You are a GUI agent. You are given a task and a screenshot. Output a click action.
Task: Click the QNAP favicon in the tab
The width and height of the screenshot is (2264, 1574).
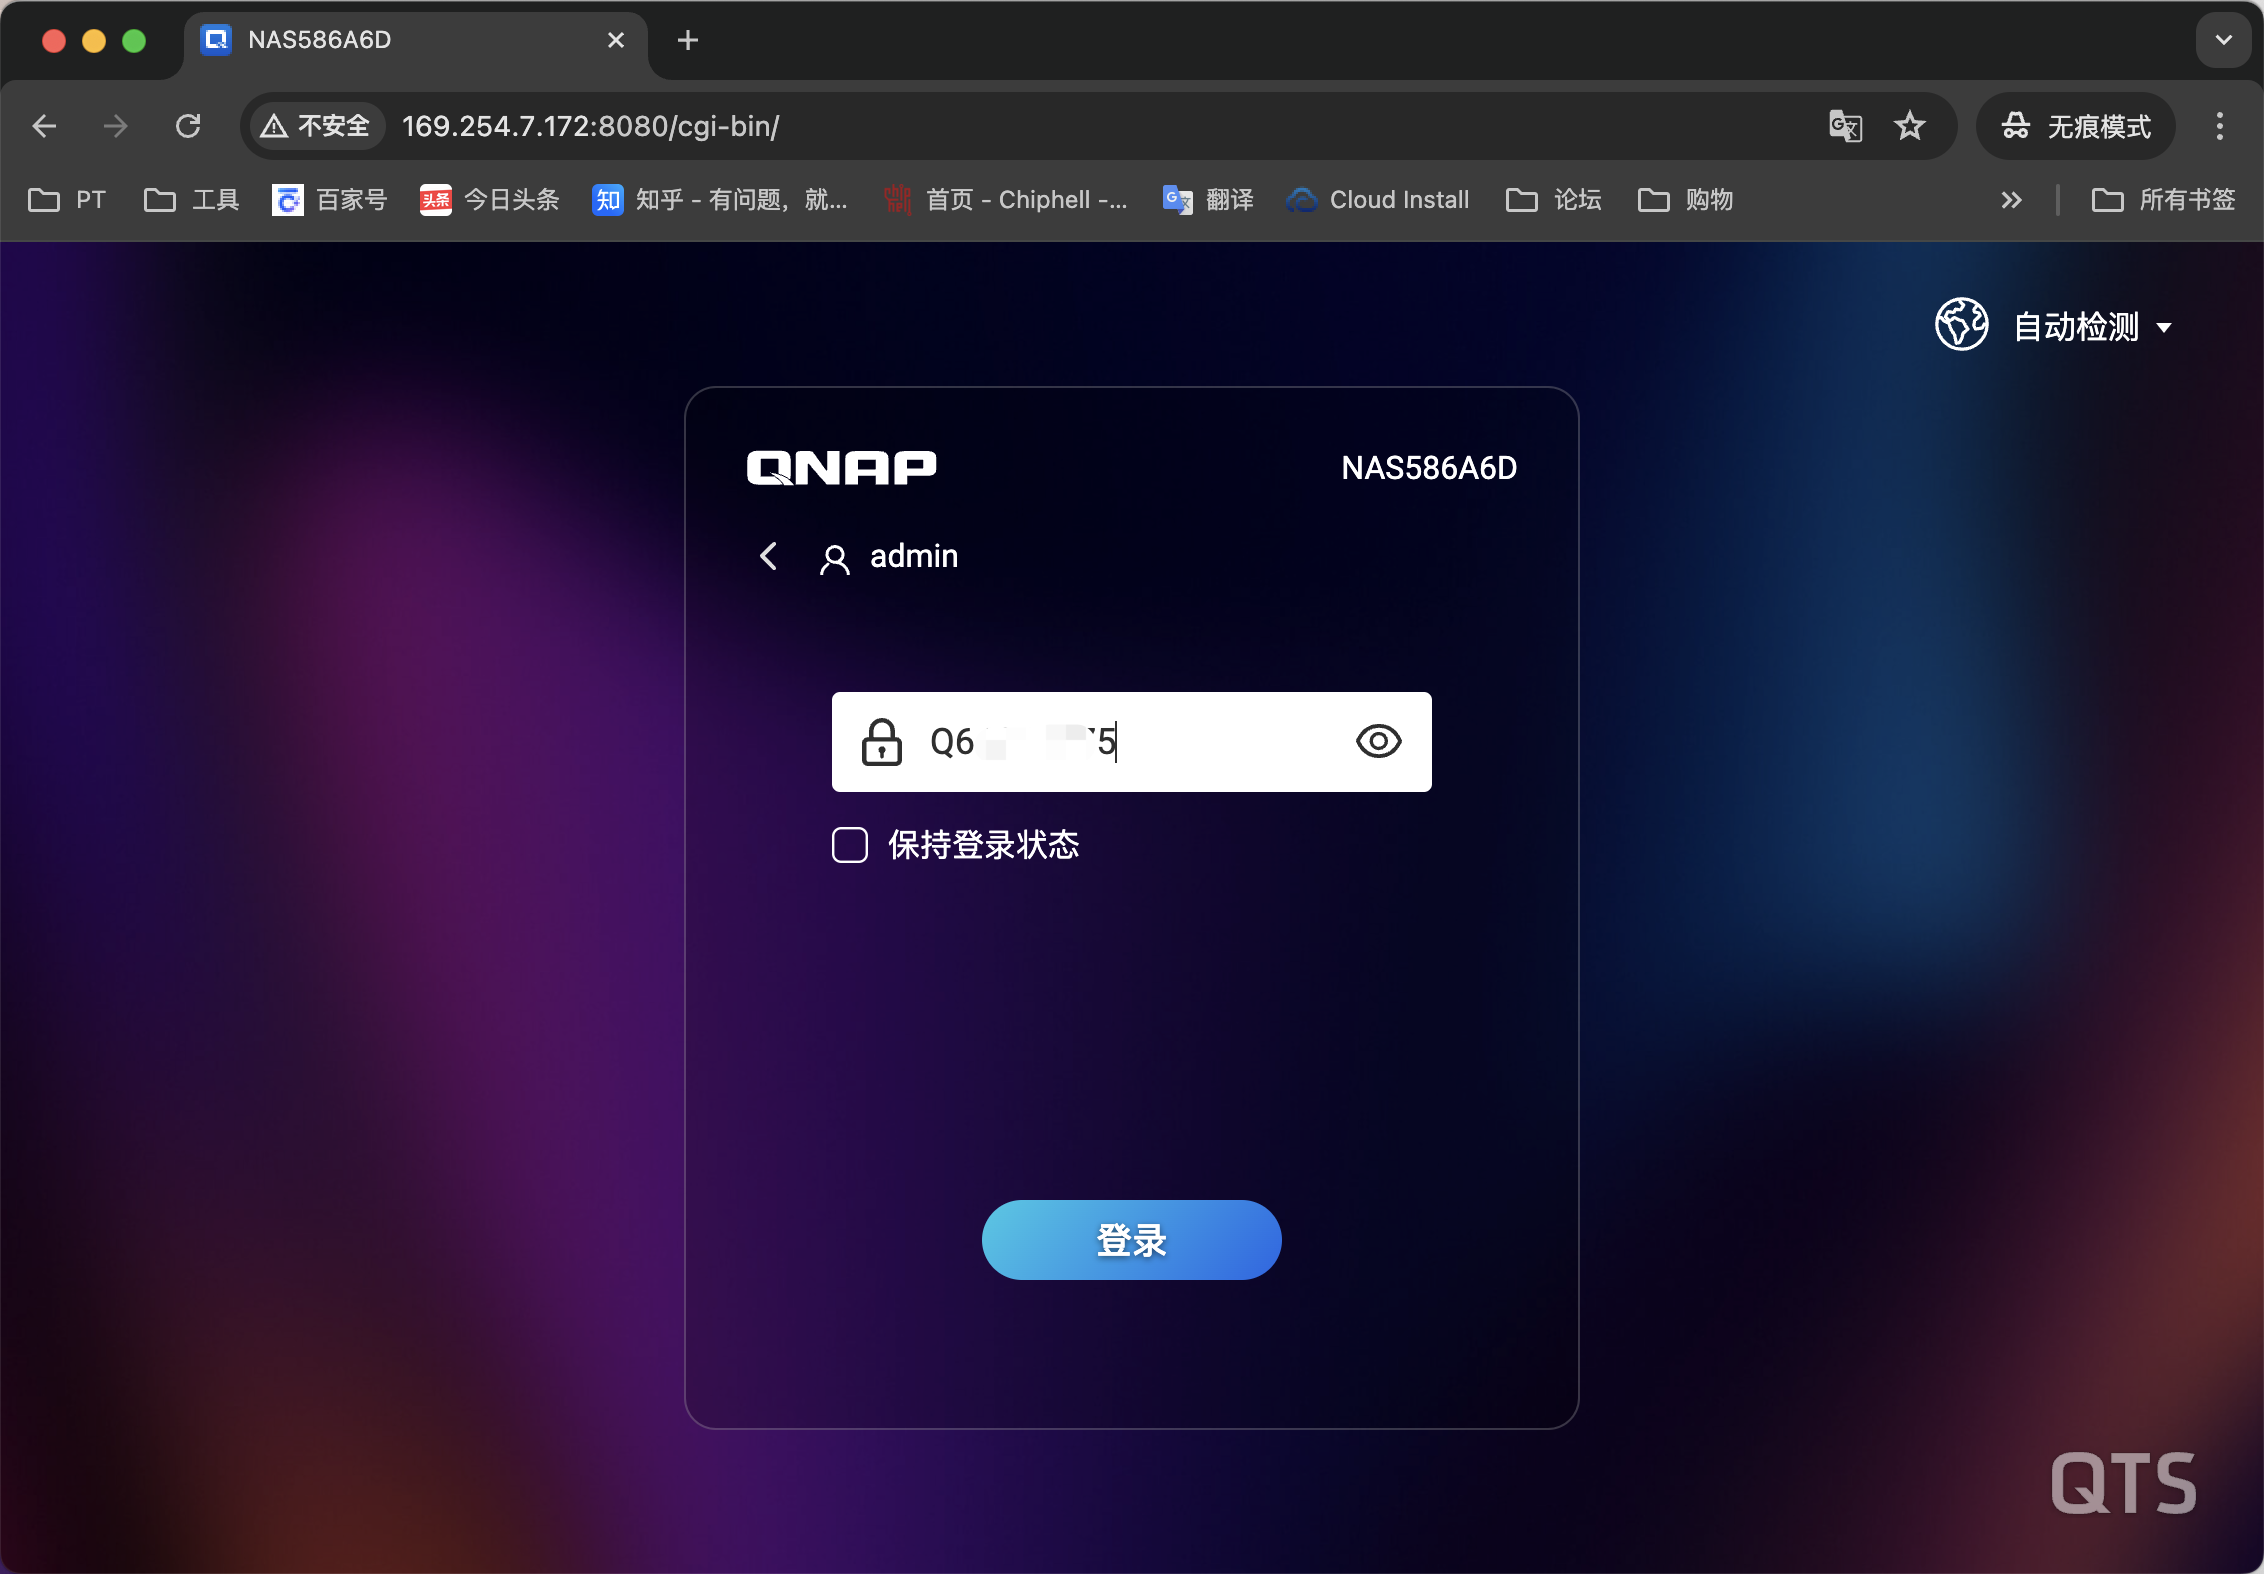216,40
